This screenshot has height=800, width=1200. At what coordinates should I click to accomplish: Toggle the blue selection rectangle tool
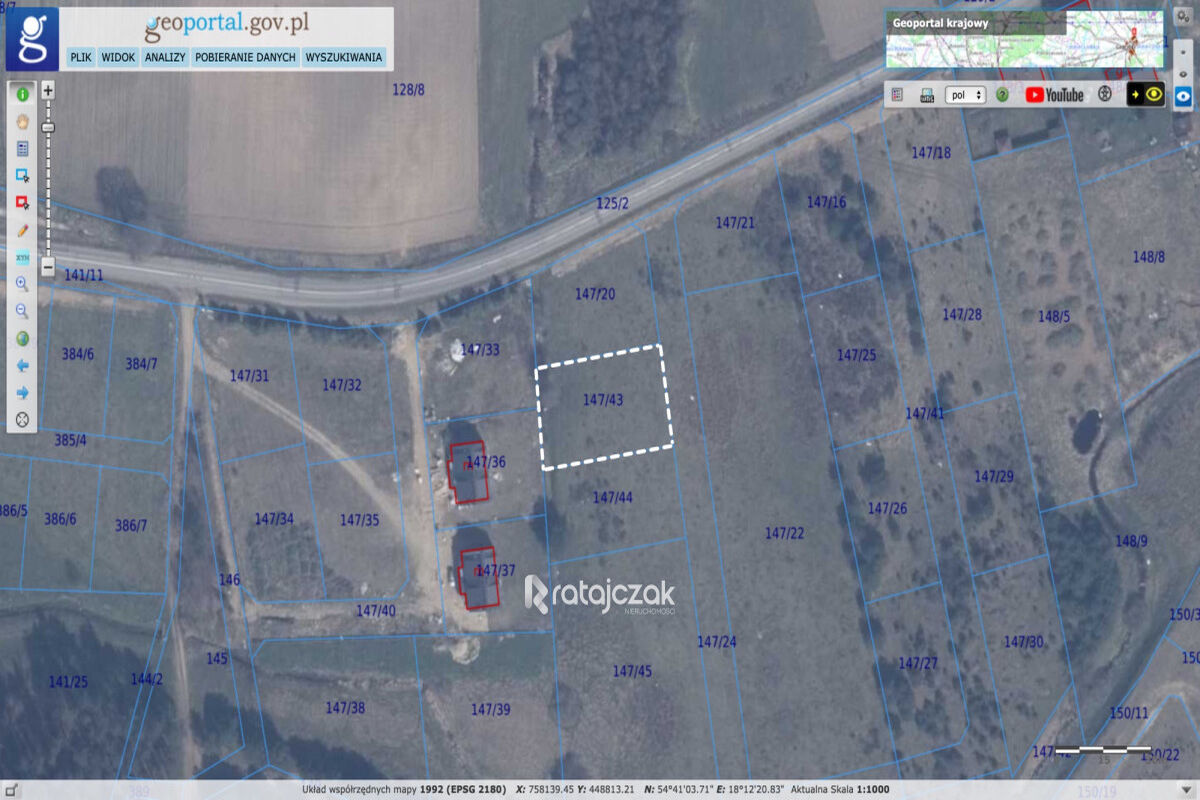21,174
